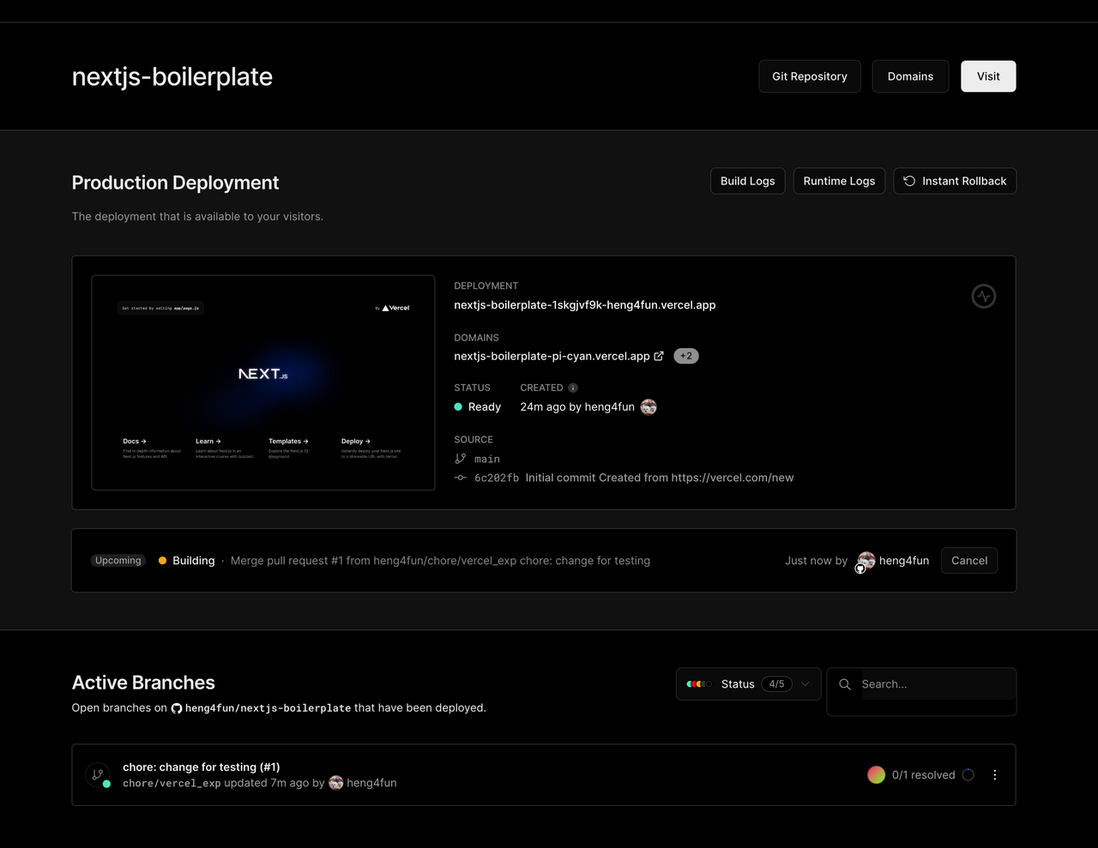Click the gradient comments avatar near 0/1 resolved
Screen dimensions: 1098x848
[x=876, y=774]
